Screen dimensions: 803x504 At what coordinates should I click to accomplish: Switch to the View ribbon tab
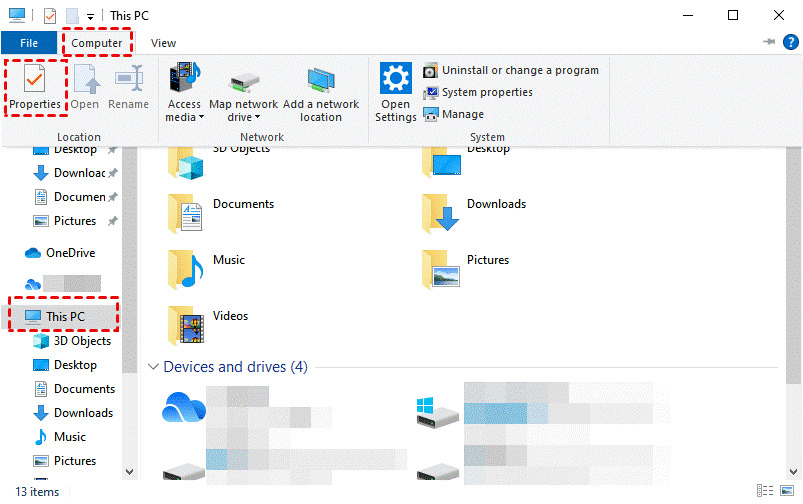coord(163,43)
